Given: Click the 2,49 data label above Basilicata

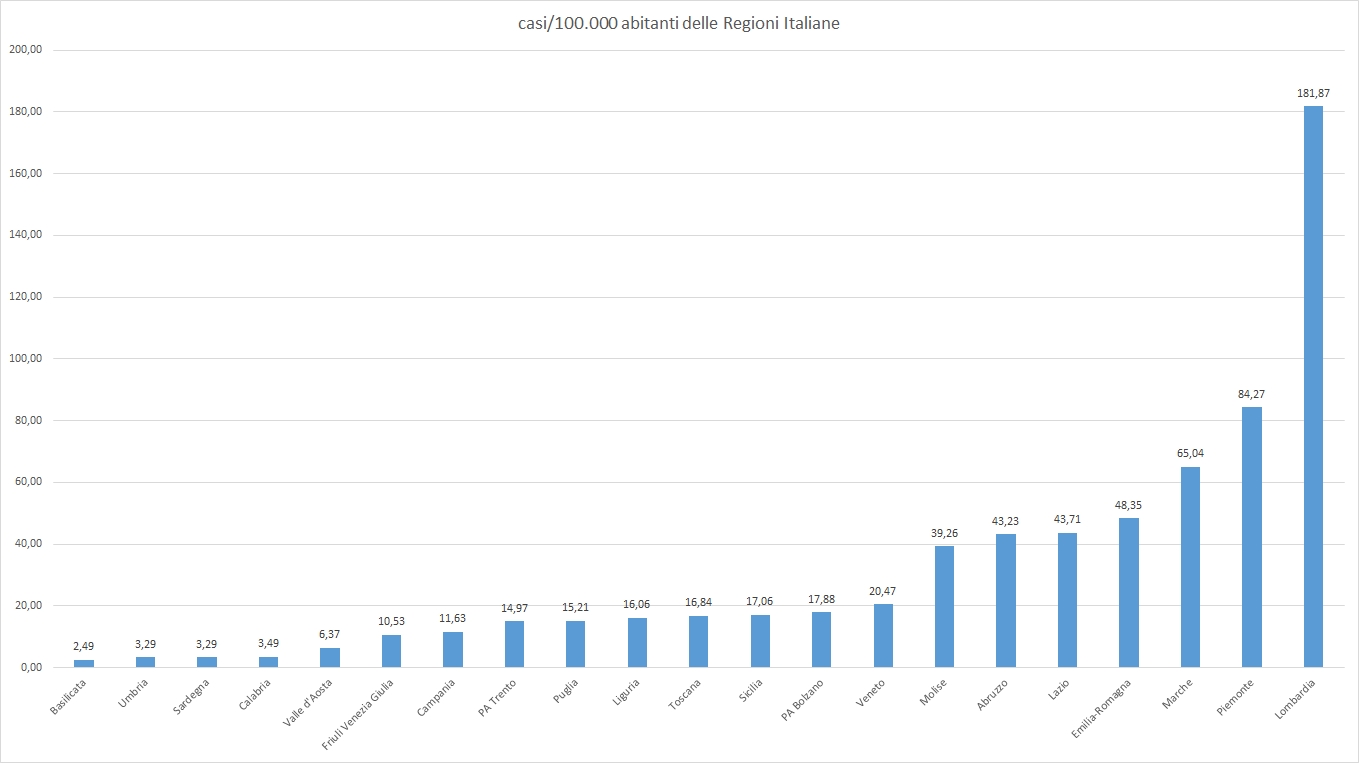Looking at the screenshot, I should [83, 647].
